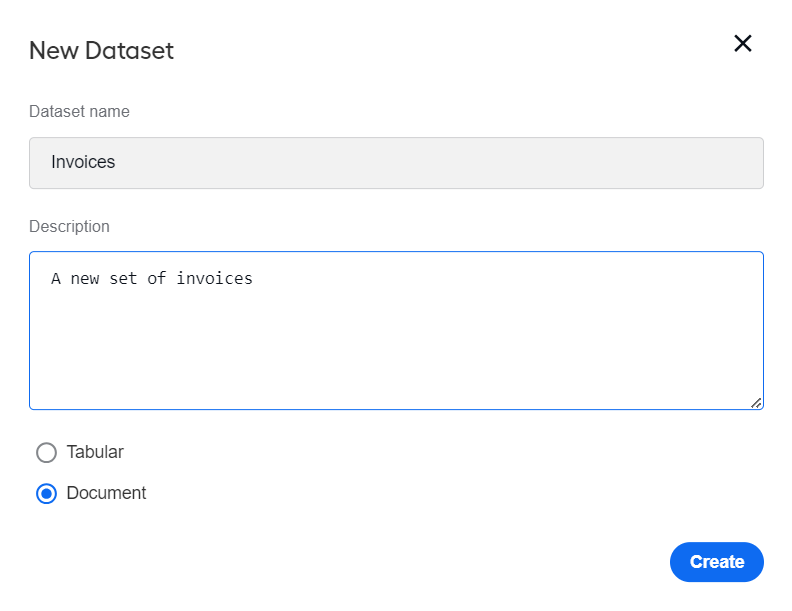Viewport: 792px width, 611px height.
Task: Click the Create button
Action: click(716, 562)
